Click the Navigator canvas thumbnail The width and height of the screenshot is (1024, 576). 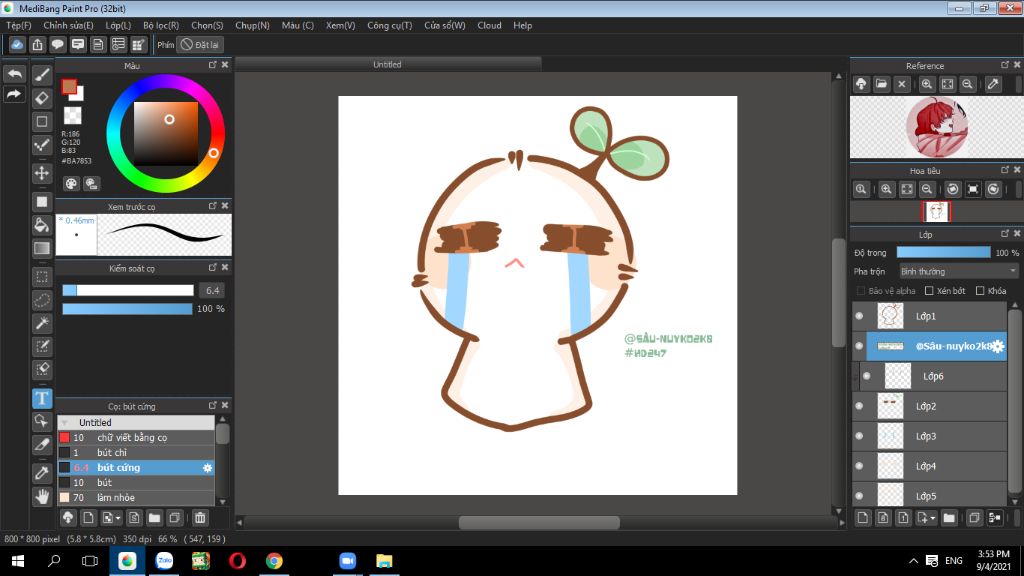(936, 212)
